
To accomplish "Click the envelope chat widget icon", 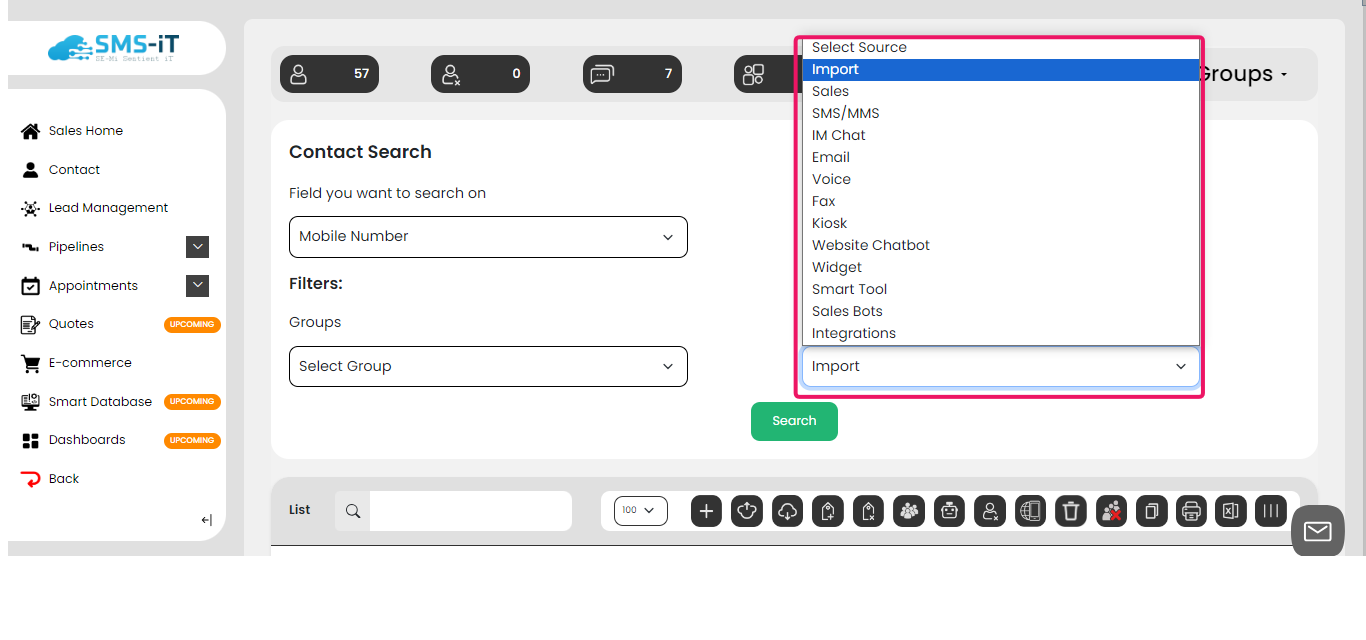I will pos(1317,530).
